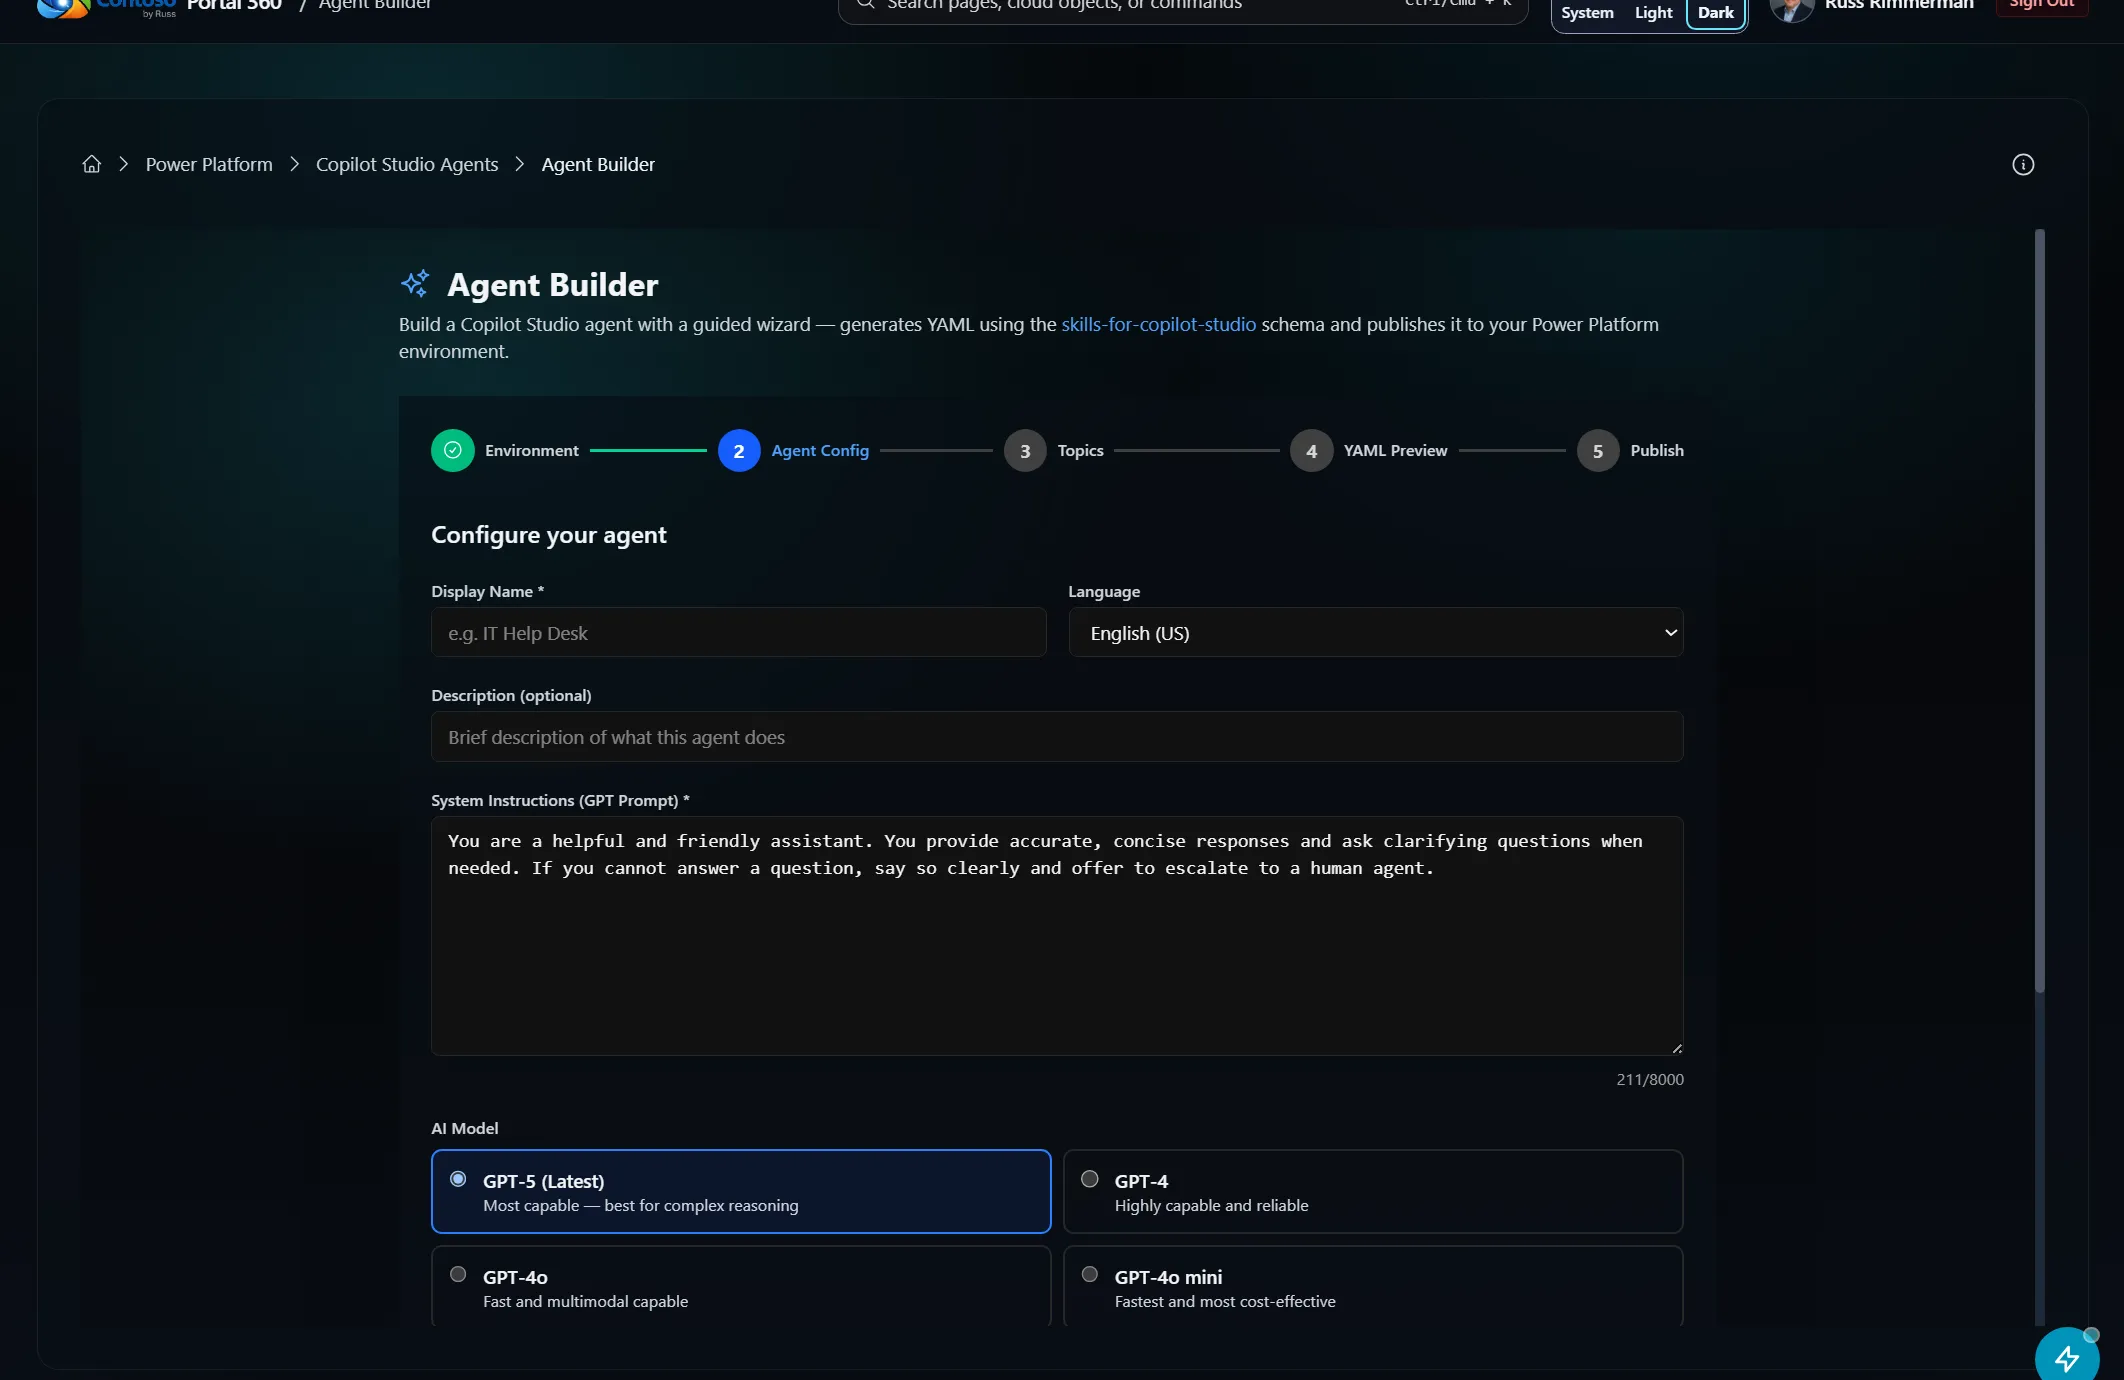Jump to step 5 Publish
The height and width of the screenshot is (1380, 2124).
(x=1631, y=450)
